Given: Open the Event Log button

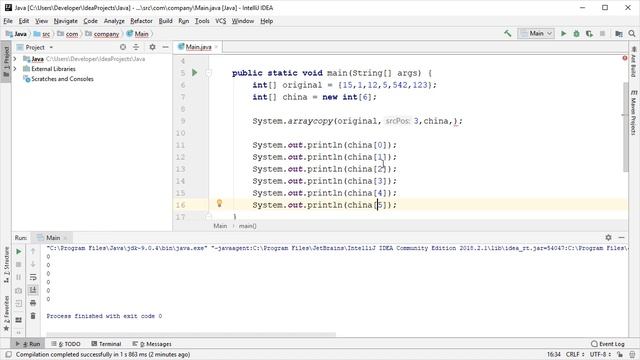Looking at the screenshot, I should pyautogui.click(x=608, y=344).
